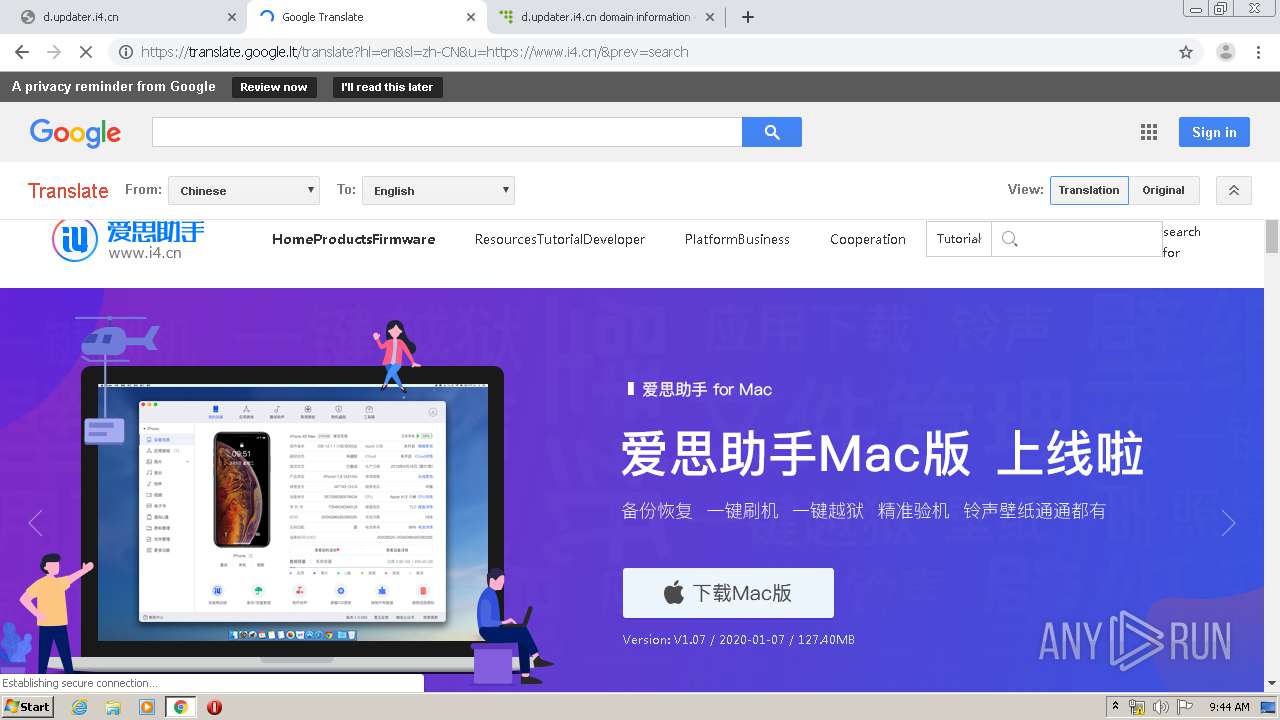
Task: Switch view to Original
Action: click(1163, 190)
